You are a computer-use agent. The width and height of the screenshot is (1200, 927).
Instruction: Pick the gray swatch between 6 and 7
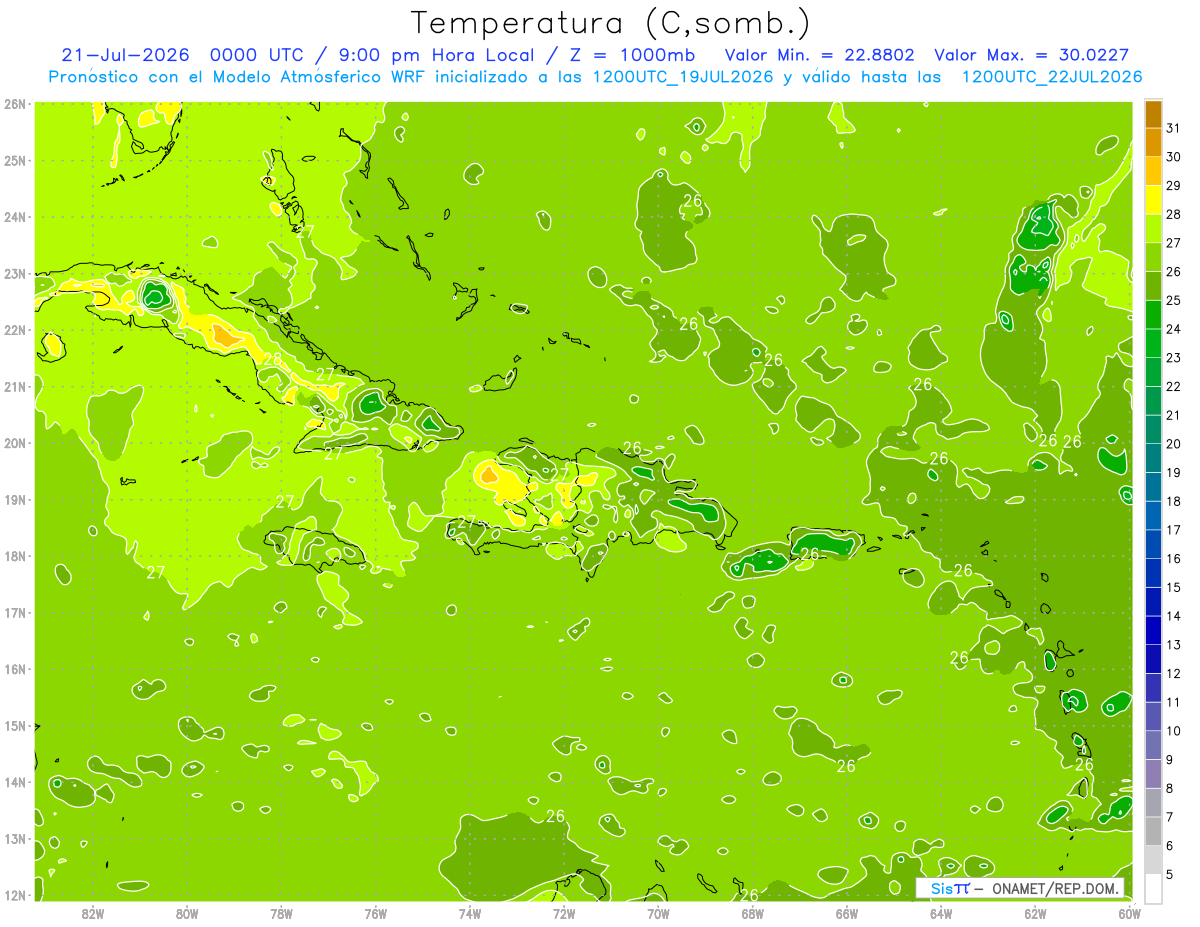[x=1153, y=830]
